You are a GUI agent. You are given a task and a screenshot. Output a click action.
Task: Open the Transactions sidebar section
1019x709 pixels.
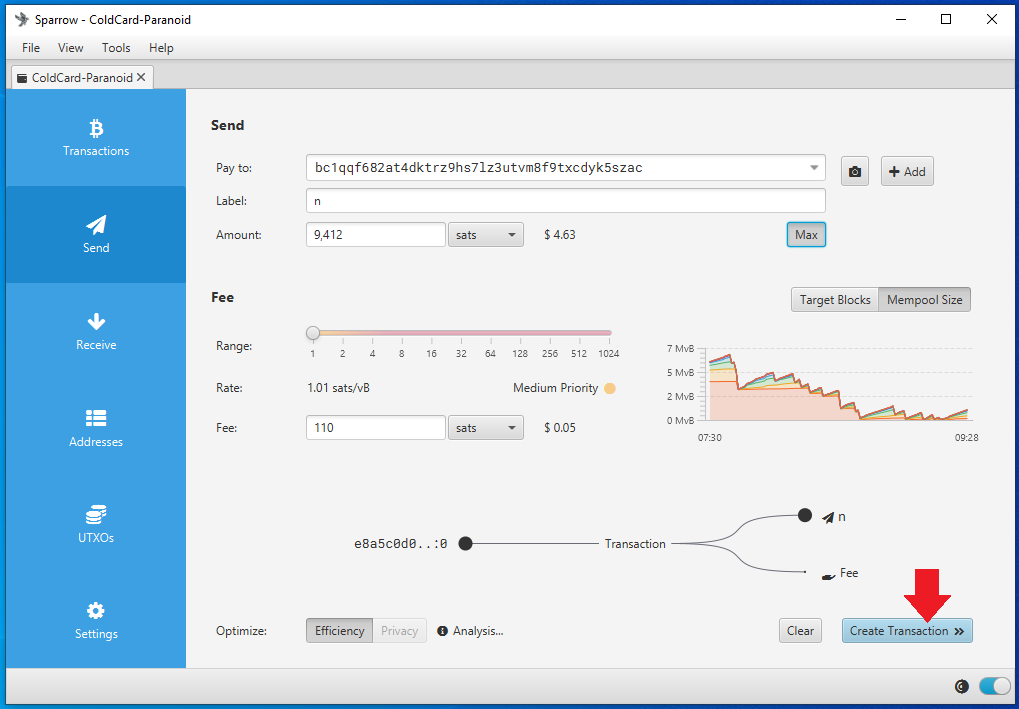tap(96, 138)
